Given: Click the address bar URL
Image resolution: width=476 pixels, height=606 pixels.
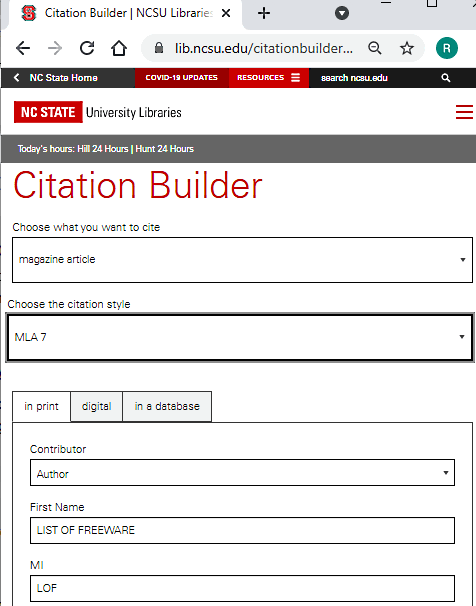Looking at the screenshot, I should [x=264, y=48].
